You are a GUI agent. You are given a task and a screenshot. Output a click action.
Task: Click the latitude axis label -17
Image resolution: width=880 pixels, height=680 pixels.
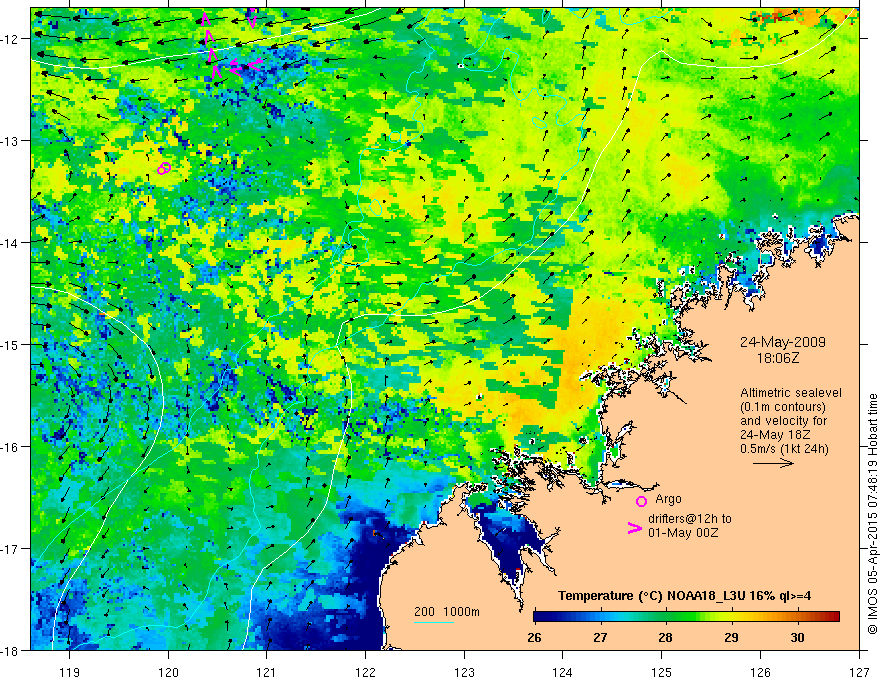pos(10,548)
